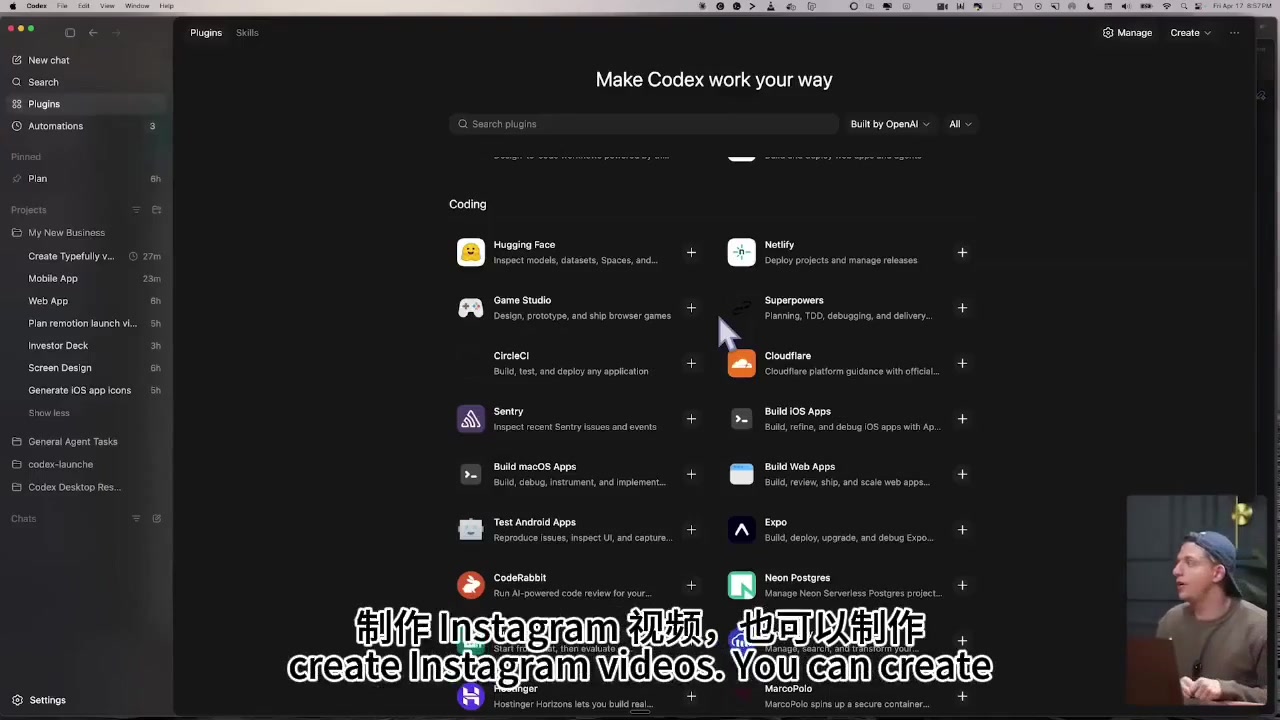The width and height of the screenshot is (1280, 720).
Task: Add the CircleCI plugin with plus
Action: coord(691,363)
